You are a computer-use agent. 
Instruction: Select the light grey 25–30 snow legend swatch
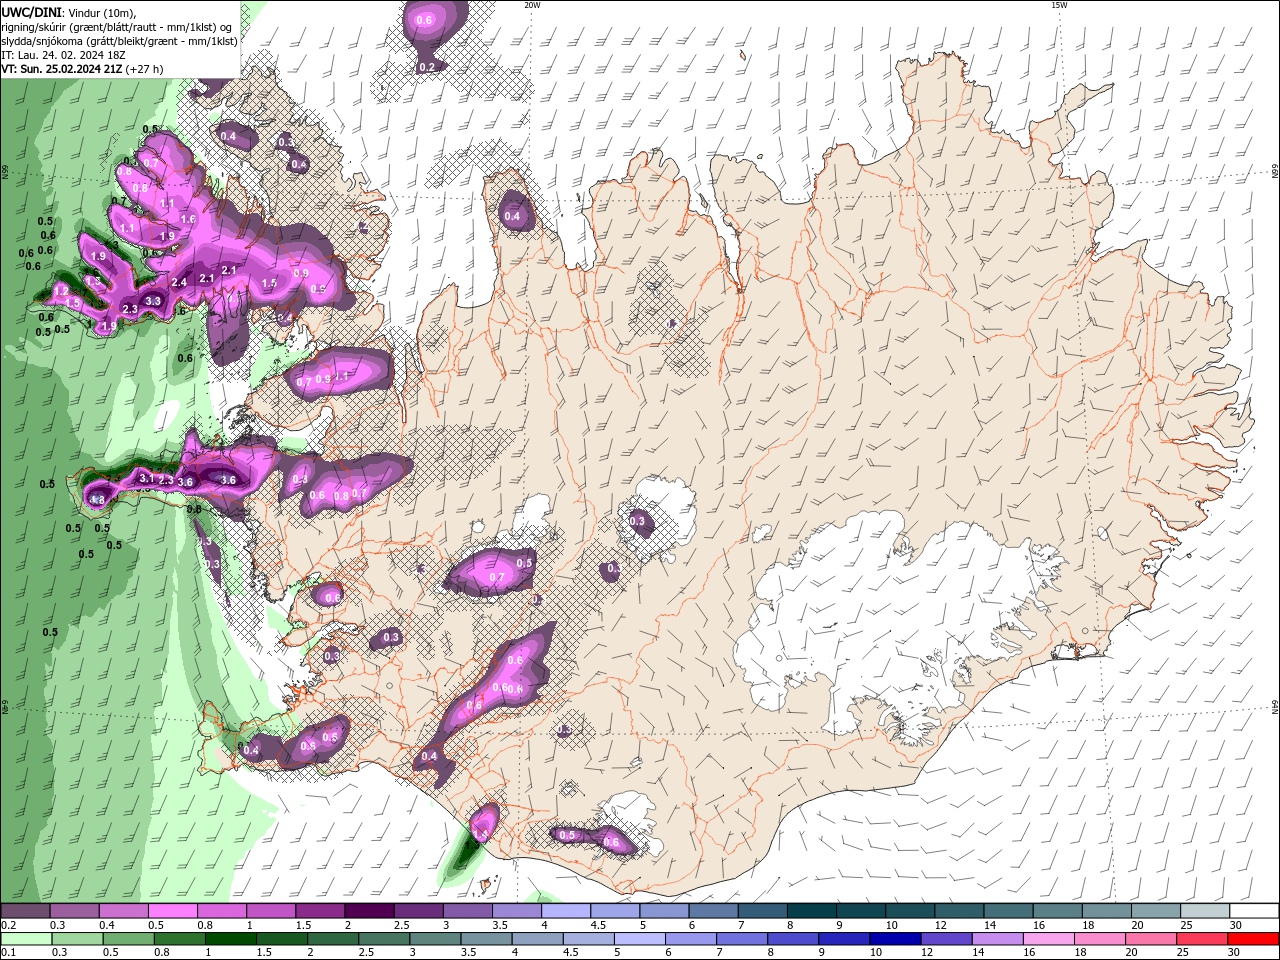[x=1205, y=911]
